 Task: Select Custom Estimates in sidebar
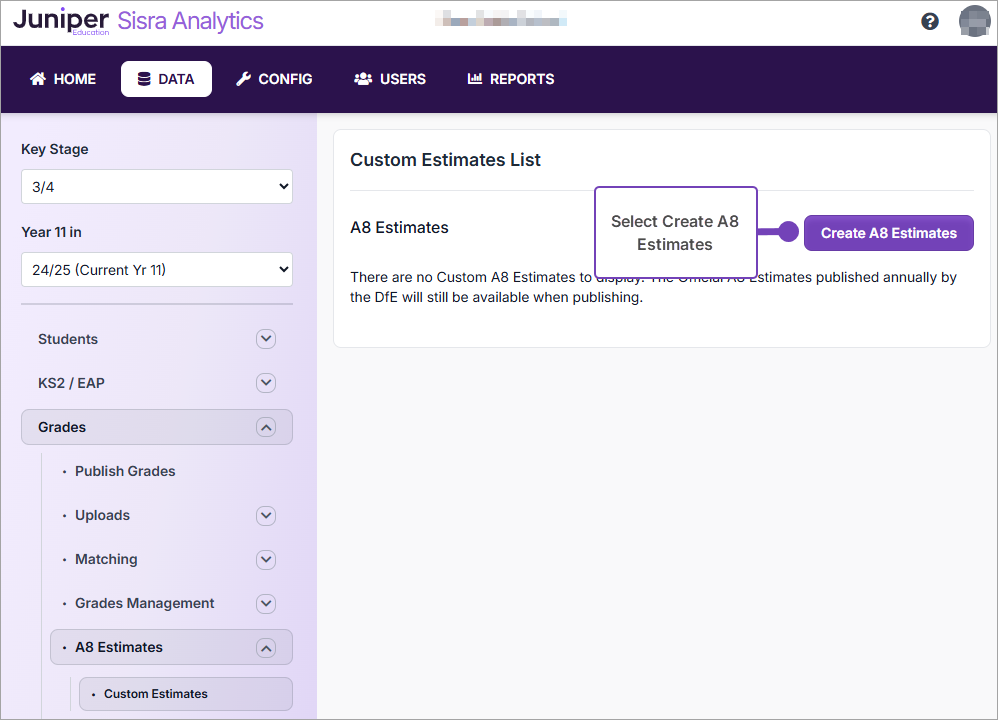[x=156, y=694]
